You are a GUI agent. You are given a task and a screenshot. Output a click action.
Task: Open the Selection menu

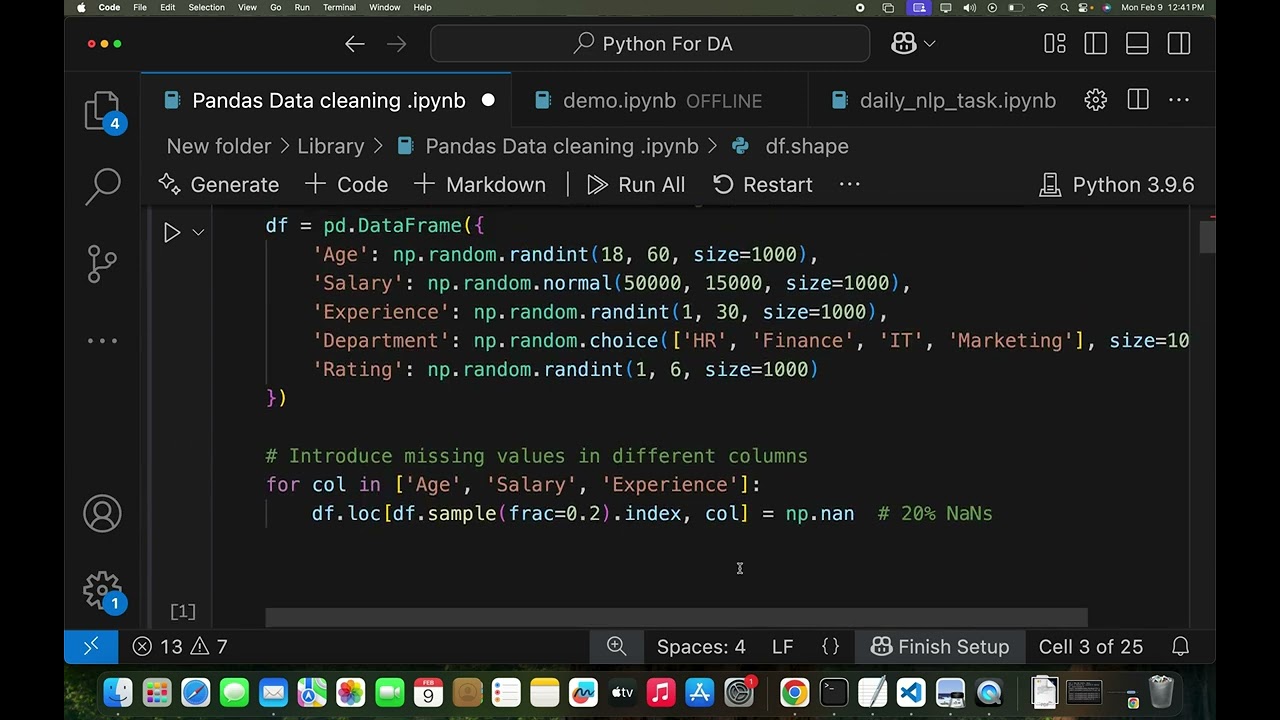[206, 8]
